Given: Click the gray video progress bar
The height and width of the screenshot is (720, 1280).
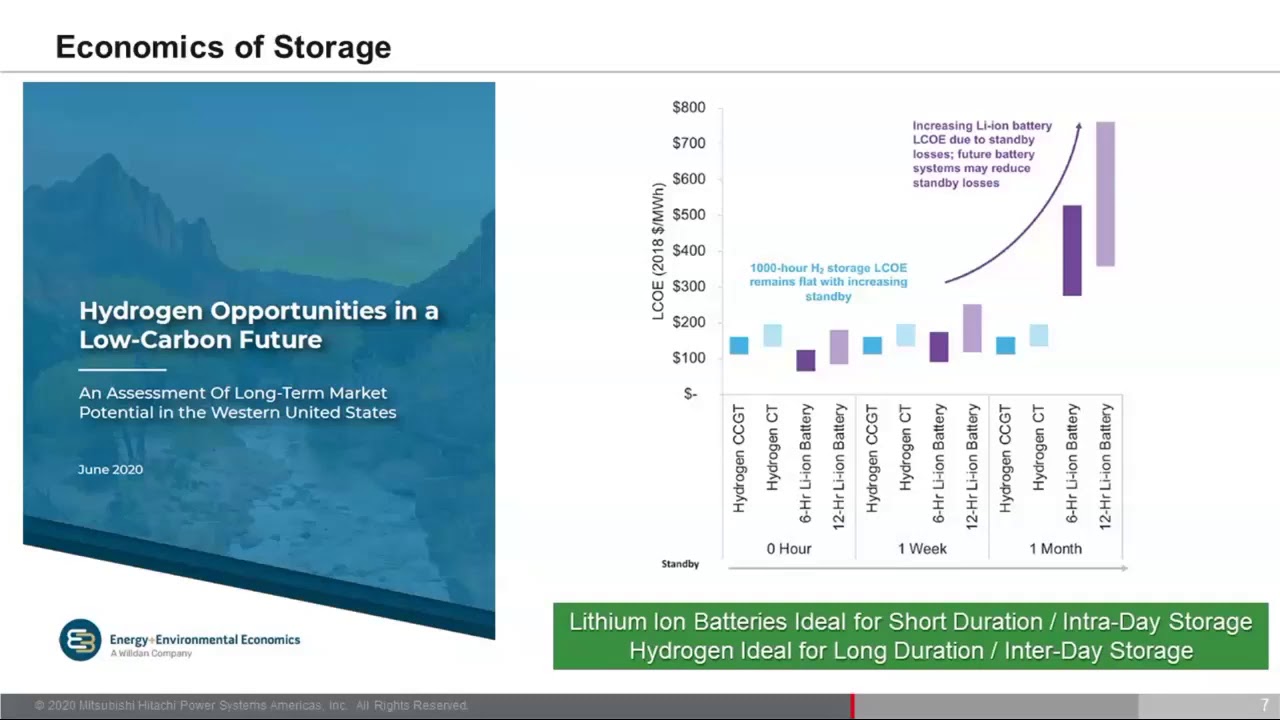Looking at the screenshot, I should 640,706.
